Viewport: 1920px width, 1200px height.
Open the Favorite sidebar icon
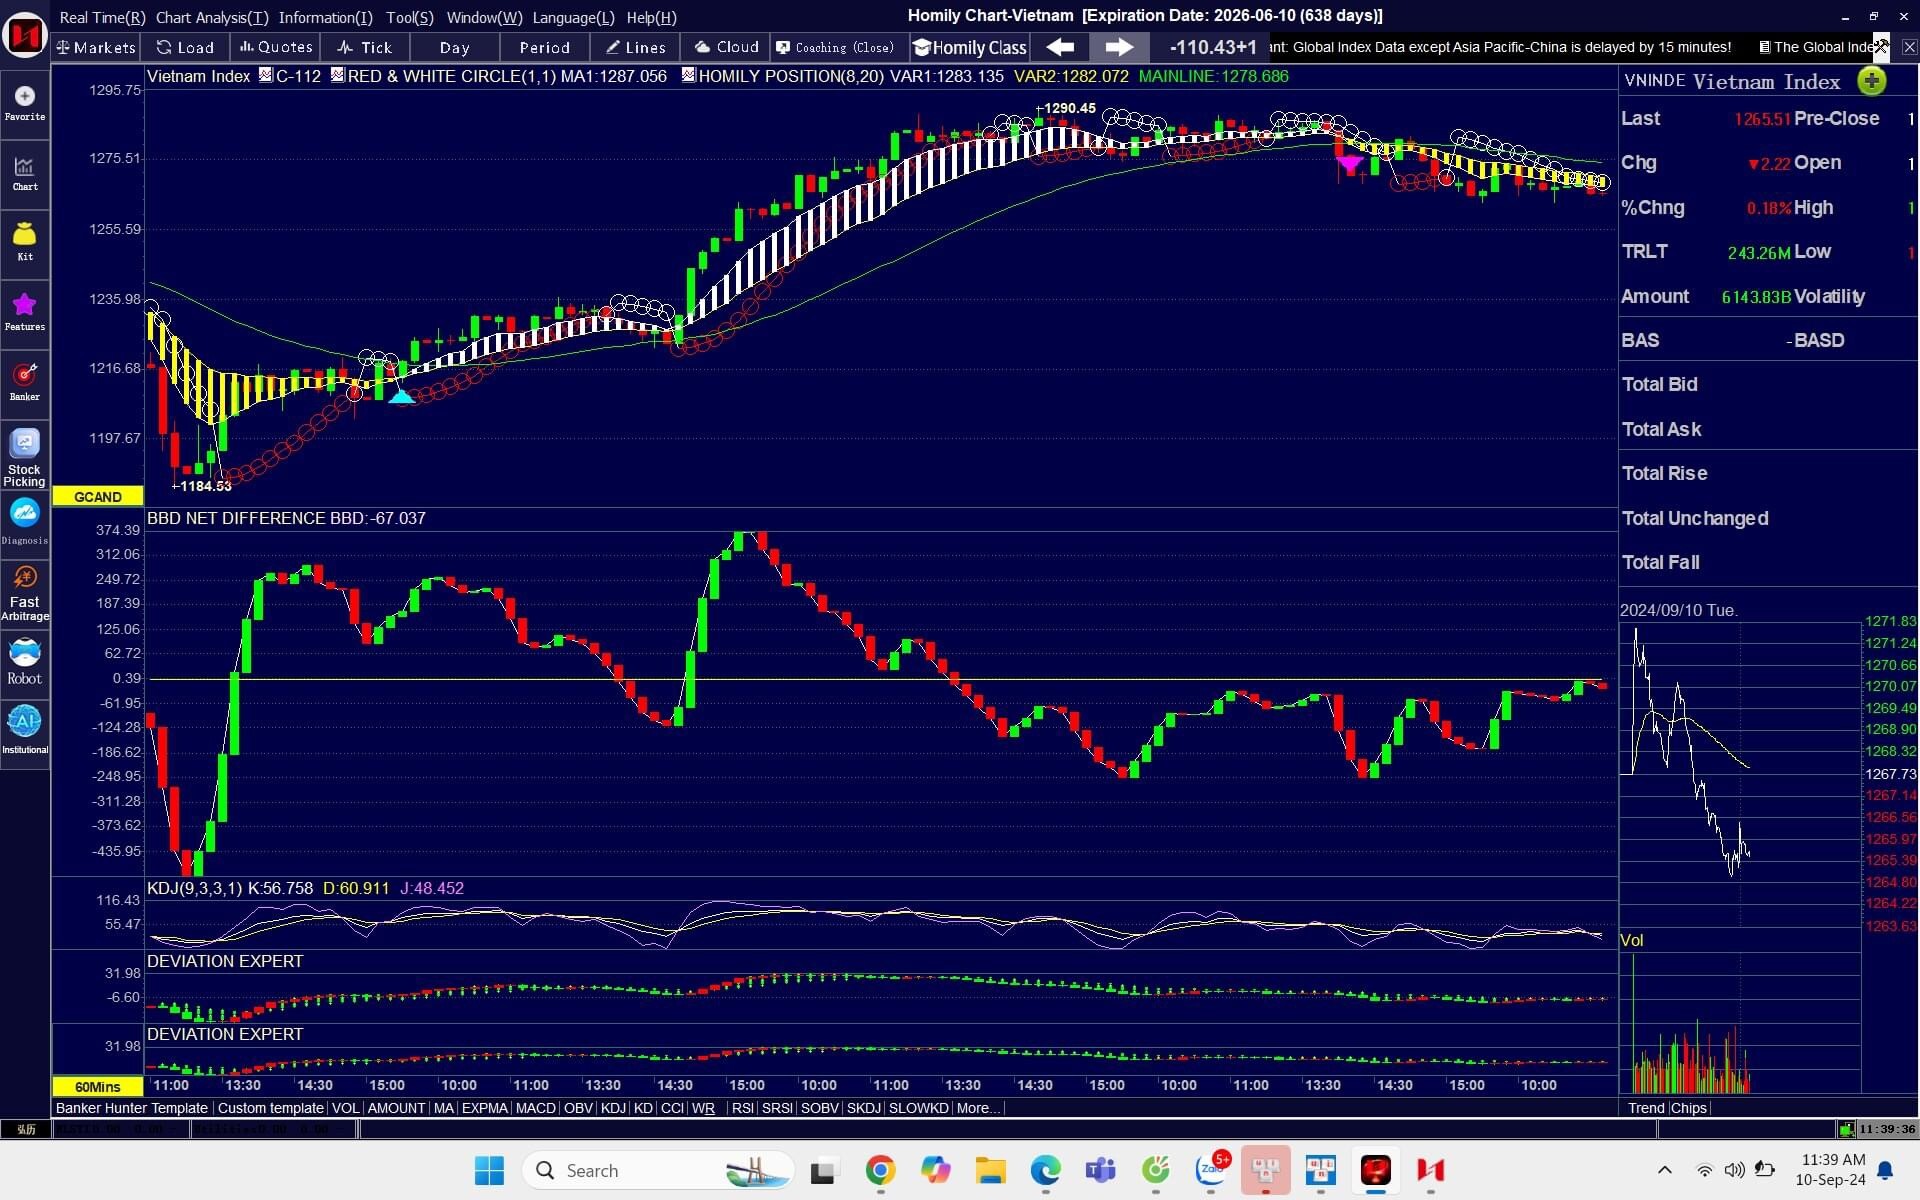25,103
